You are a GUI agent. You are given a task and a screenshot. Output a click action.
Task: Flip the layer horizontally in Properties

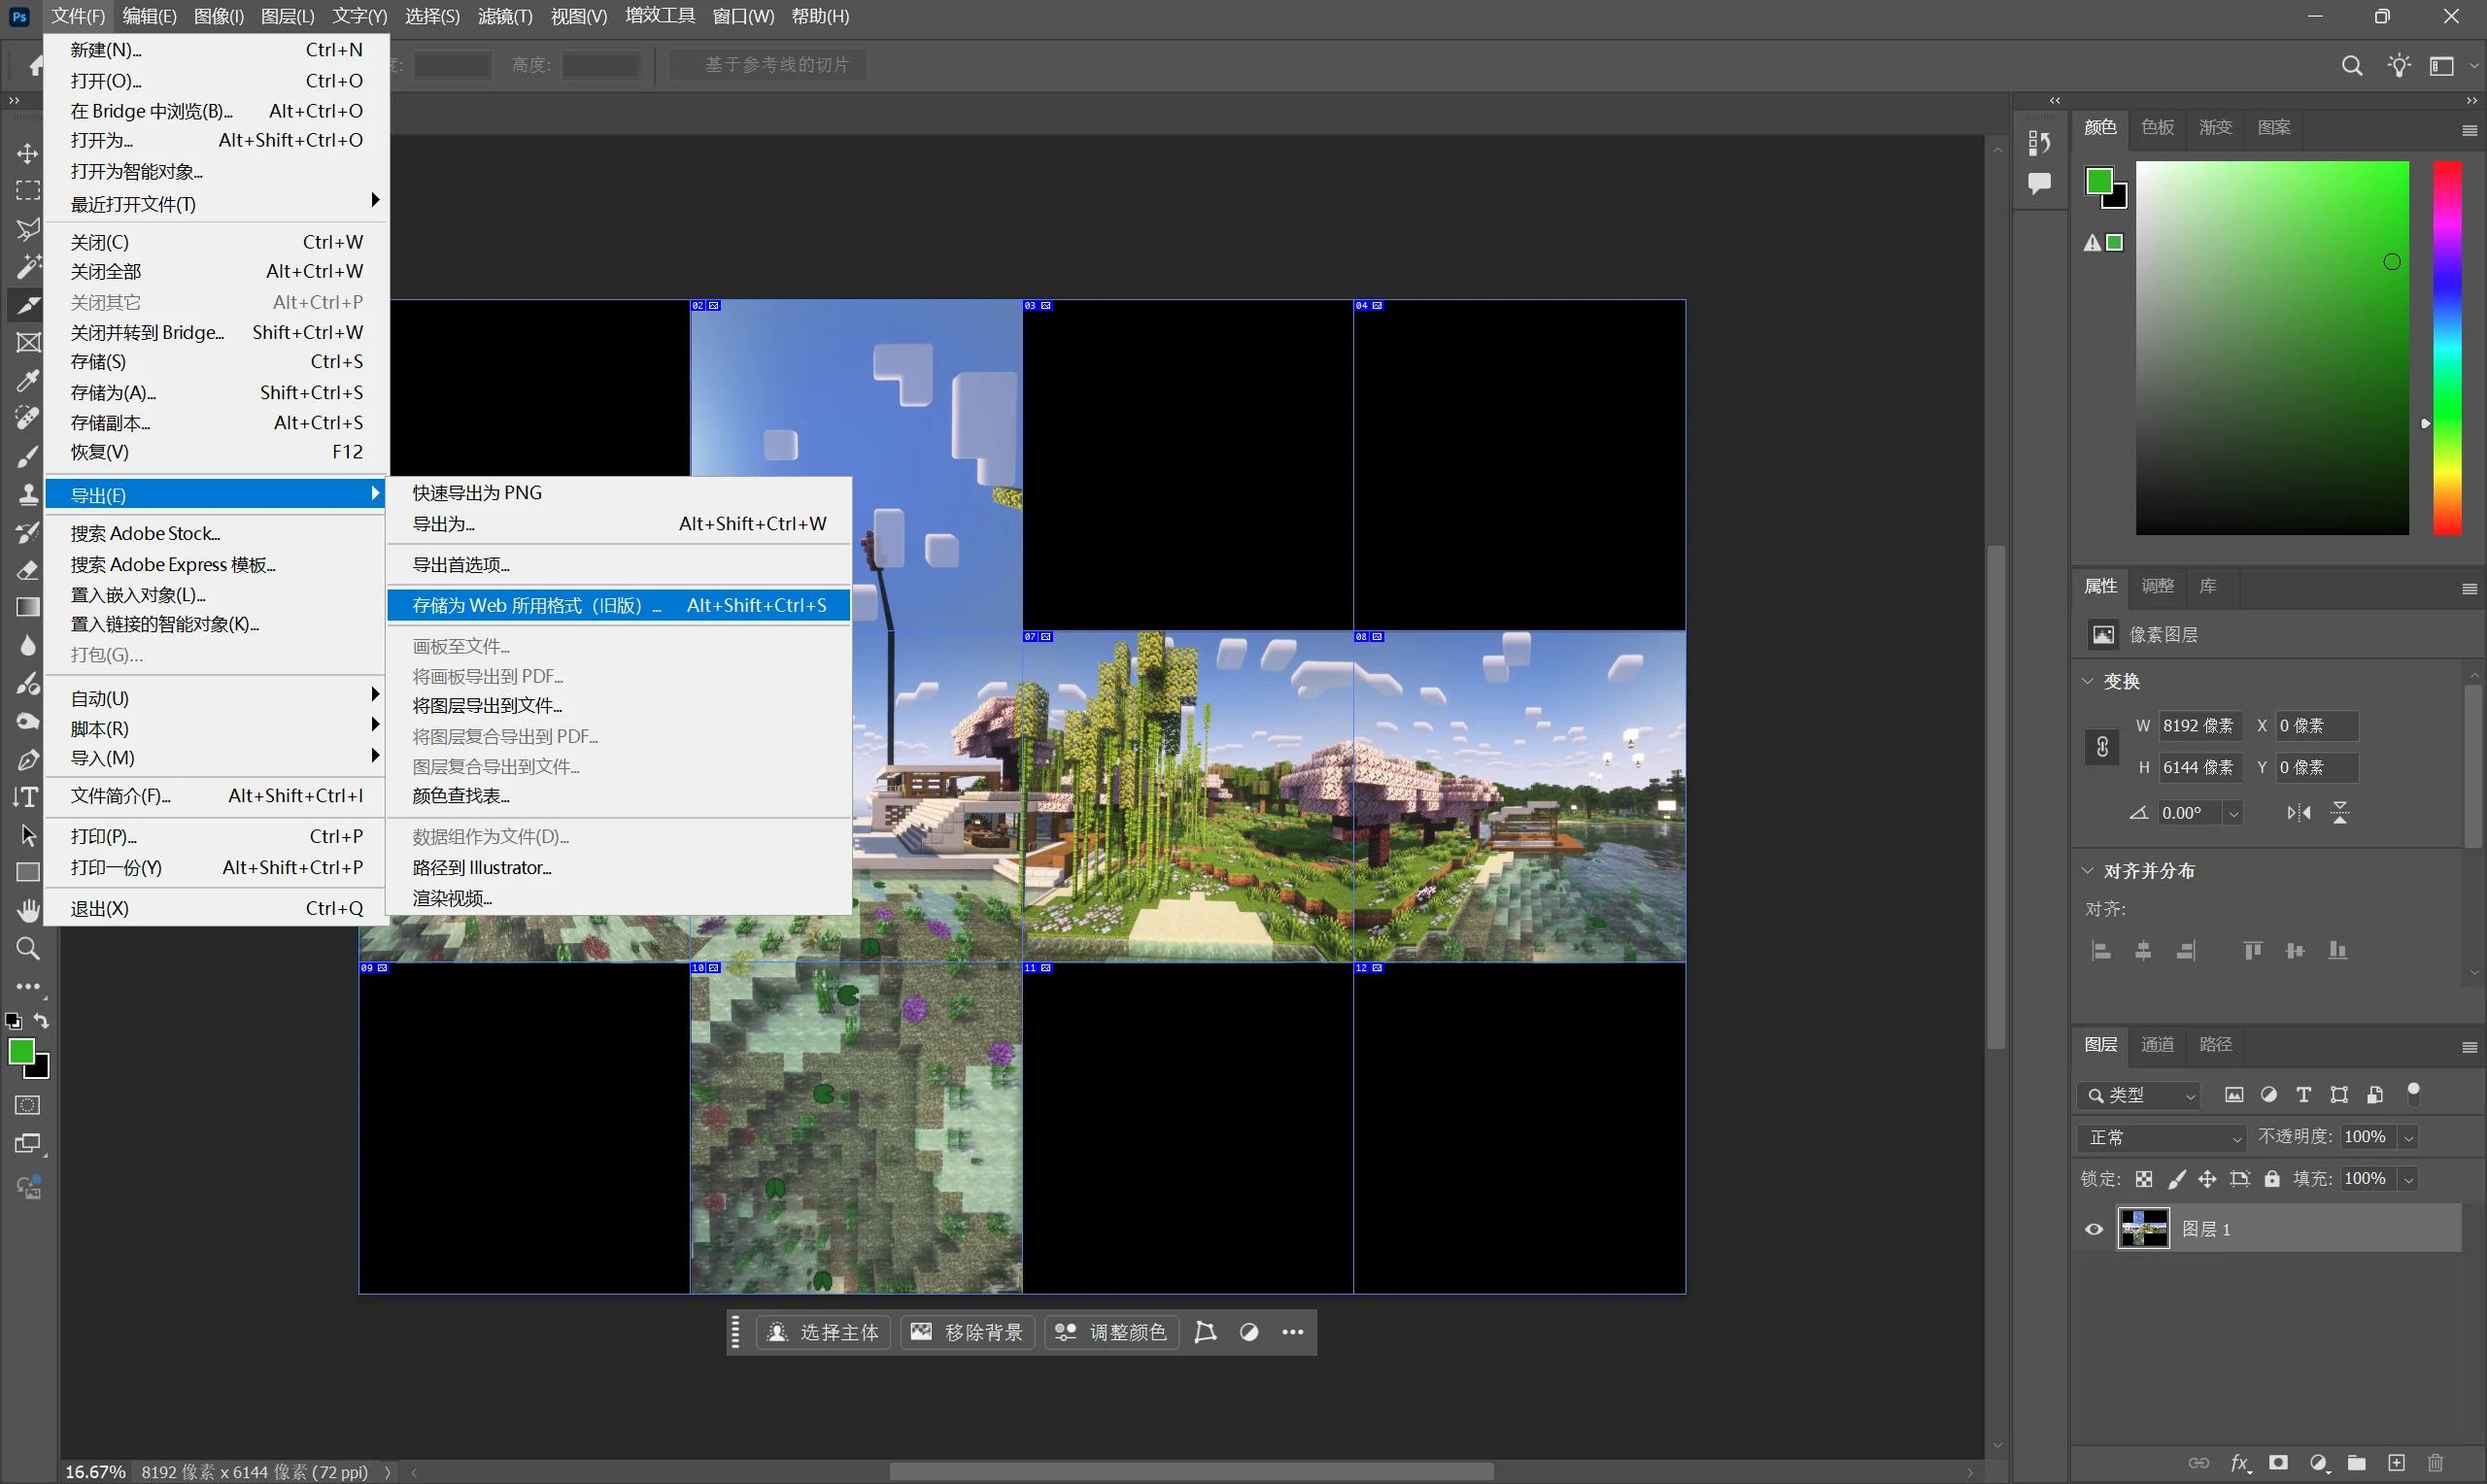click(x=2299, y=813)
